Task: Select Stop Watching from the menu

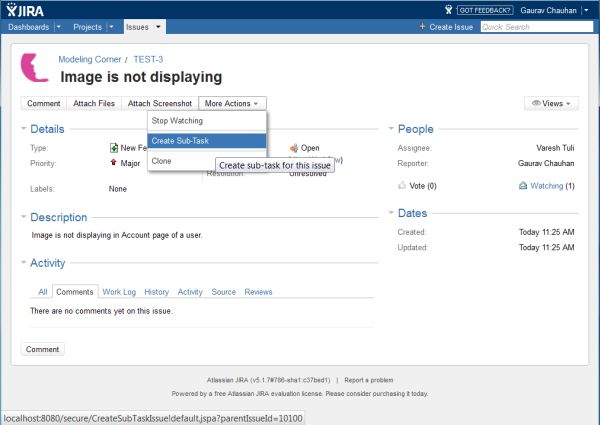Action: [207, 121]
